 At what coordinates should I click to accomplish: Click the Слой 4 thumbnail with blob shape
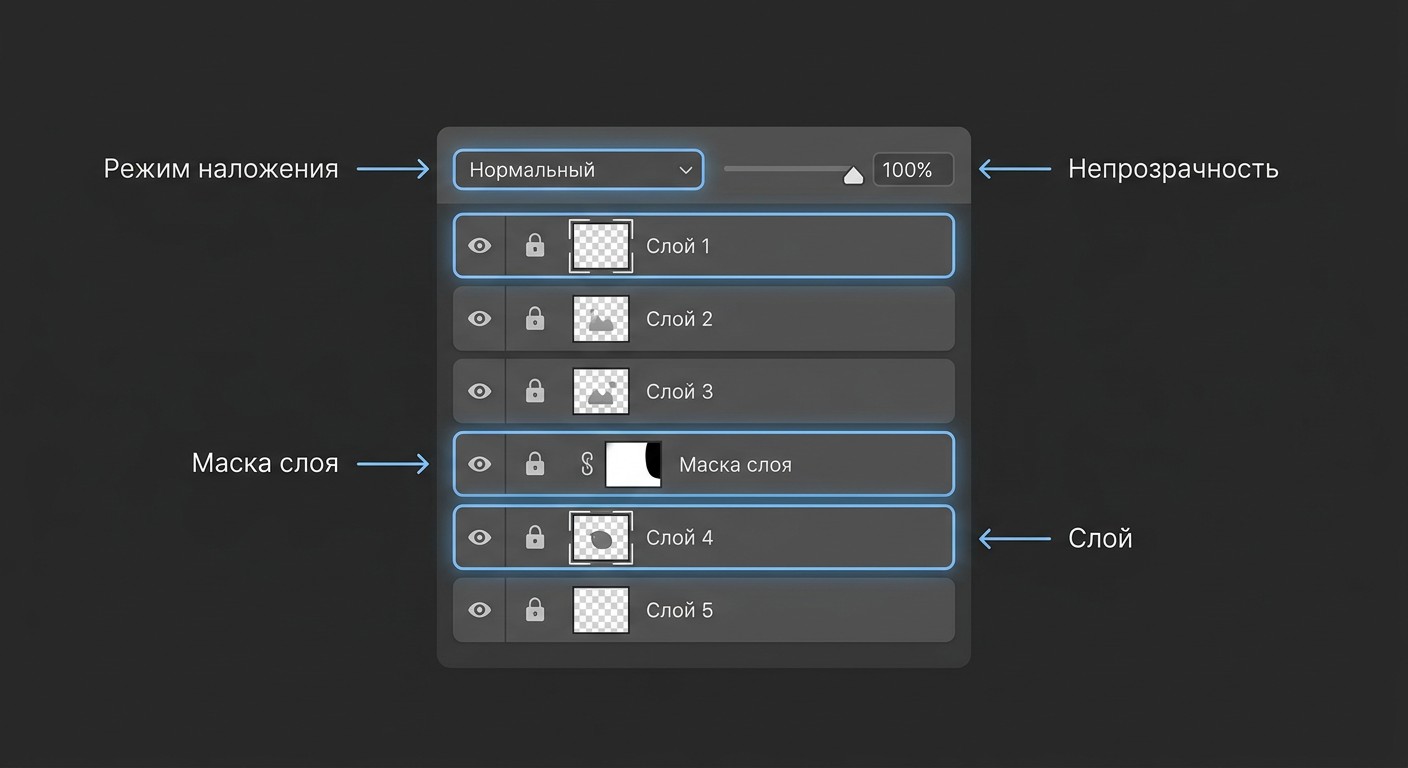[x=601, y=538]
